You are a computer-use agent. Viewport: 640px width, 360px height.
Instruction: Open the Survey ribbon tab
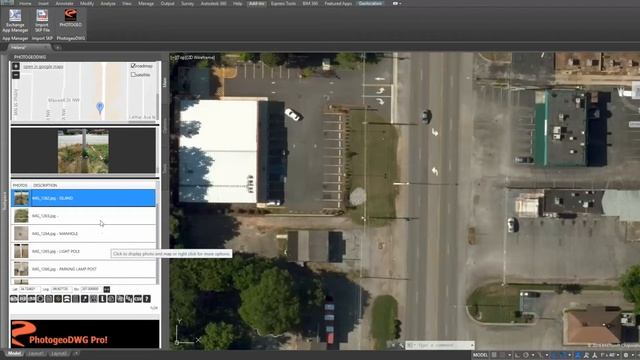(x=187, y=3)
